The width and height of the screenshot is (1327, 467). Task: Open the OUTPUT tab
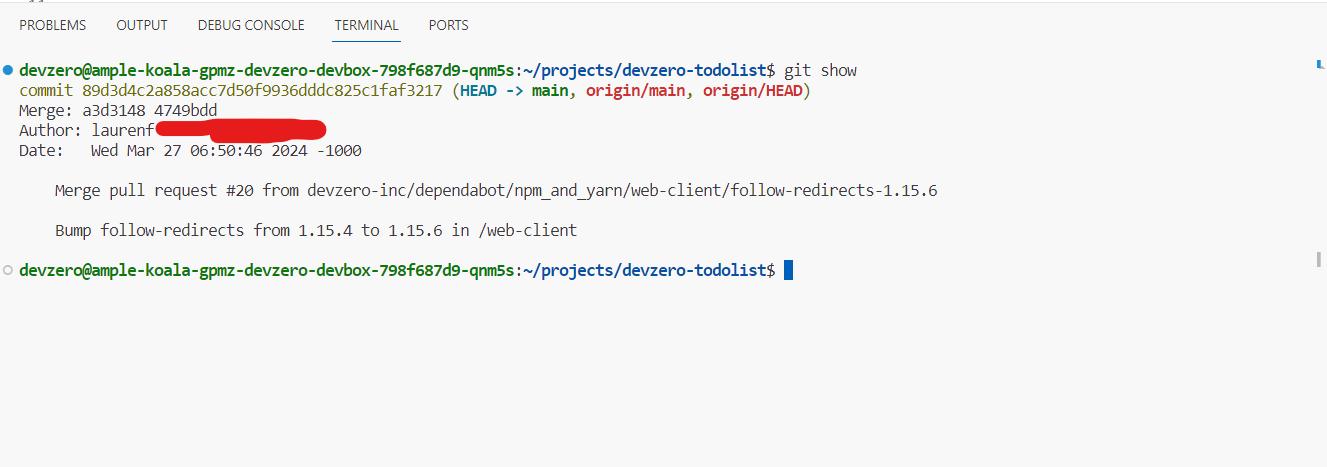point(142,25)
